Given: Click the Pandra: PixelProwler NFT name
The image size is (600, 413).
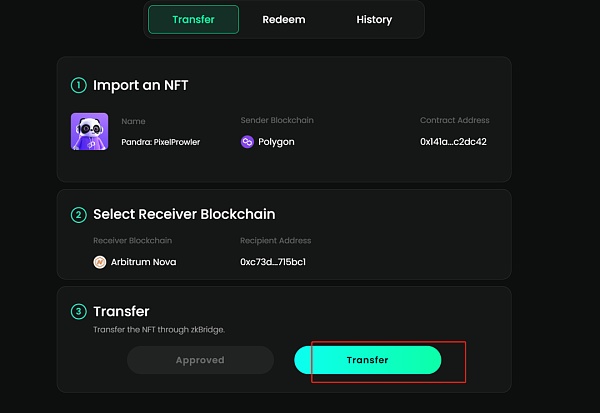Looking at the screenshot, I should (160, 142).
